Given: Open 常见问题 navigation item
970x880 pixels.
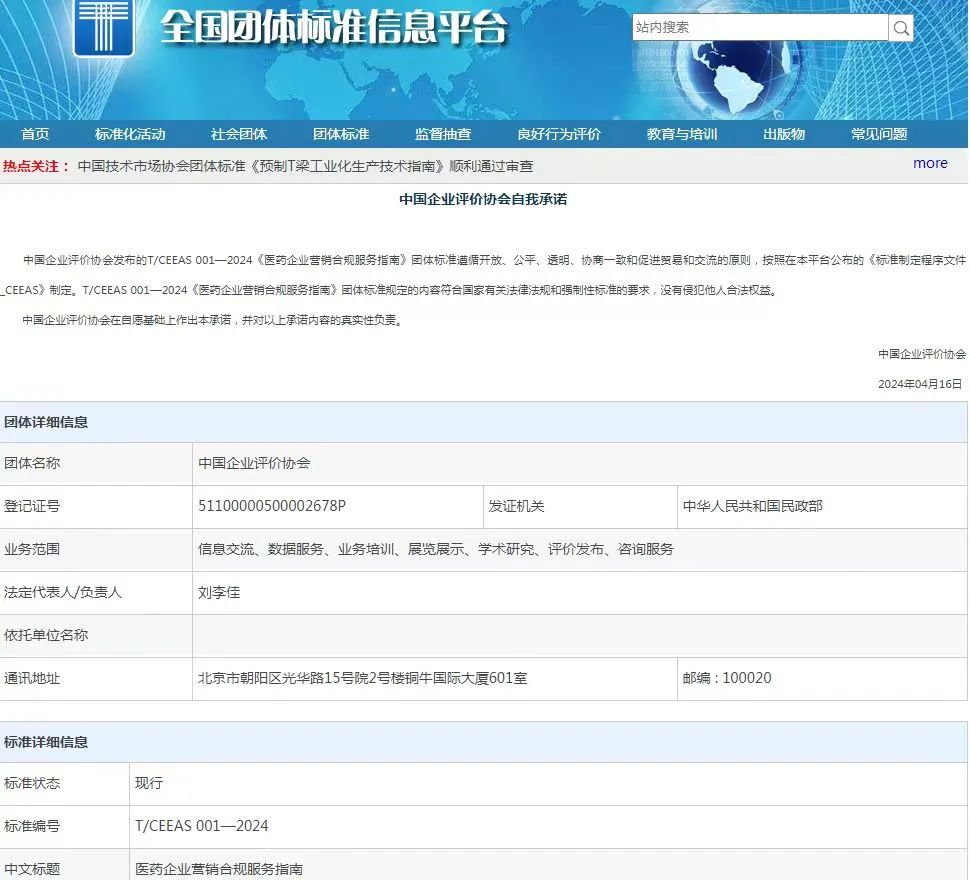Looking at the screenshot, I should pyautogui.click(x=879, y=134).
